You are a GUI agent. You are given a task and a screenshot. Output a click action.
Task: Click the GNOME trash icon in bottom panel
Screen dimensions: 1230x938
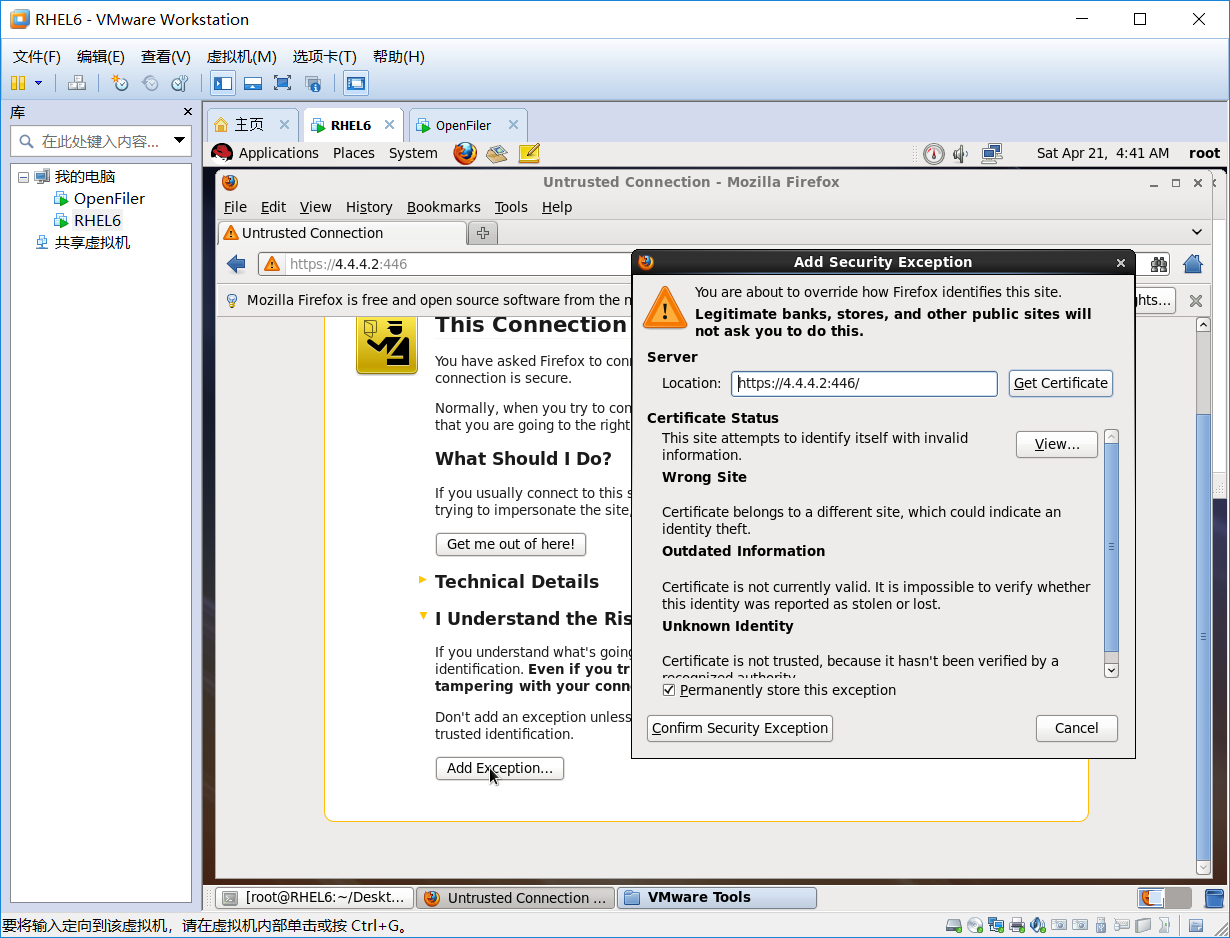tap(1214, 898)
